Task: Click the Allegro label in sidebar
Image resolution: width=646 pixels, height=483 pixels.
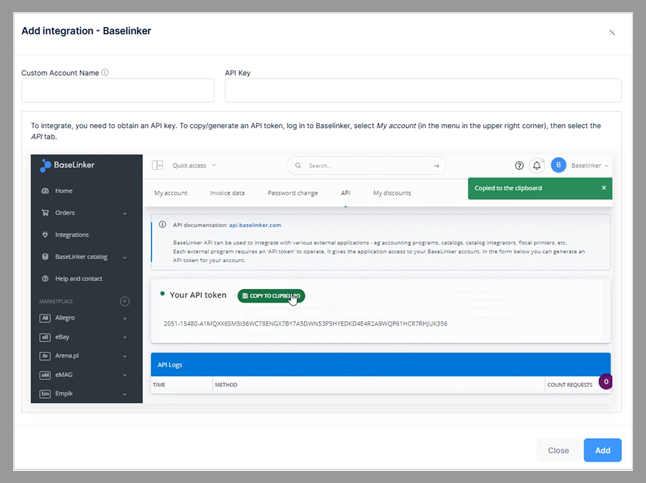Action: [x=65, y=318]
